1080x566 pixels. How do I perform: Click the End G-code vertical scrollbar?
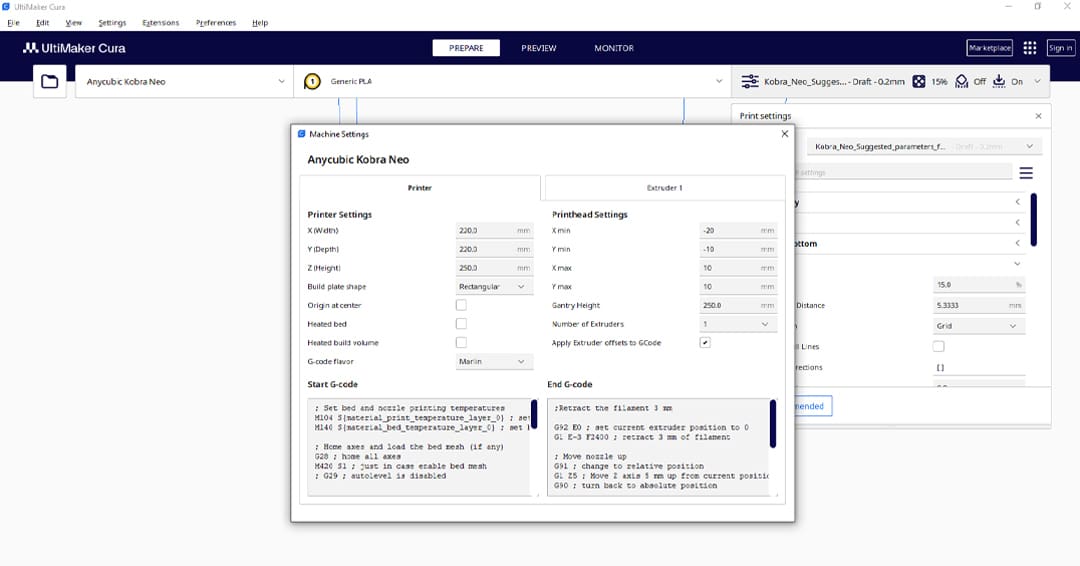[773, 423]
